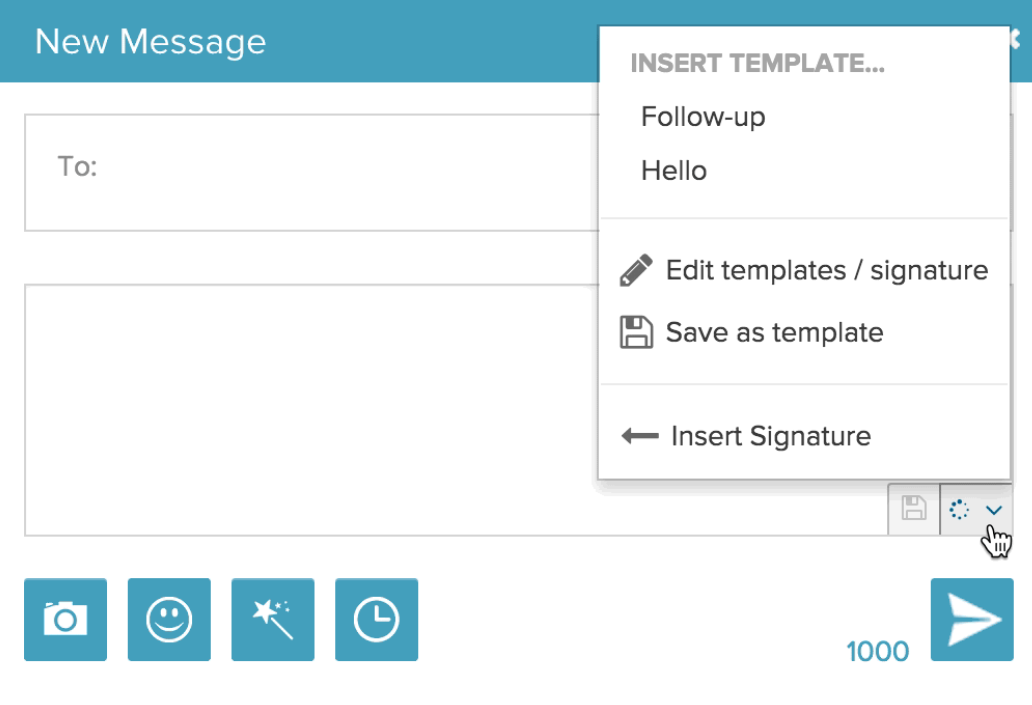The image size is (1032, 705).
Task: Click the 1000 character counter
Action: click(877, 652)
